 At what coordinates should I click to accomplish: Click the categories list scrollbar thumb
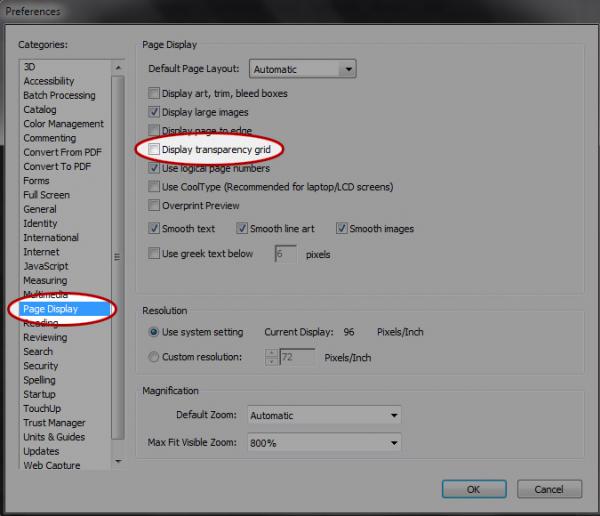[118, 257]
